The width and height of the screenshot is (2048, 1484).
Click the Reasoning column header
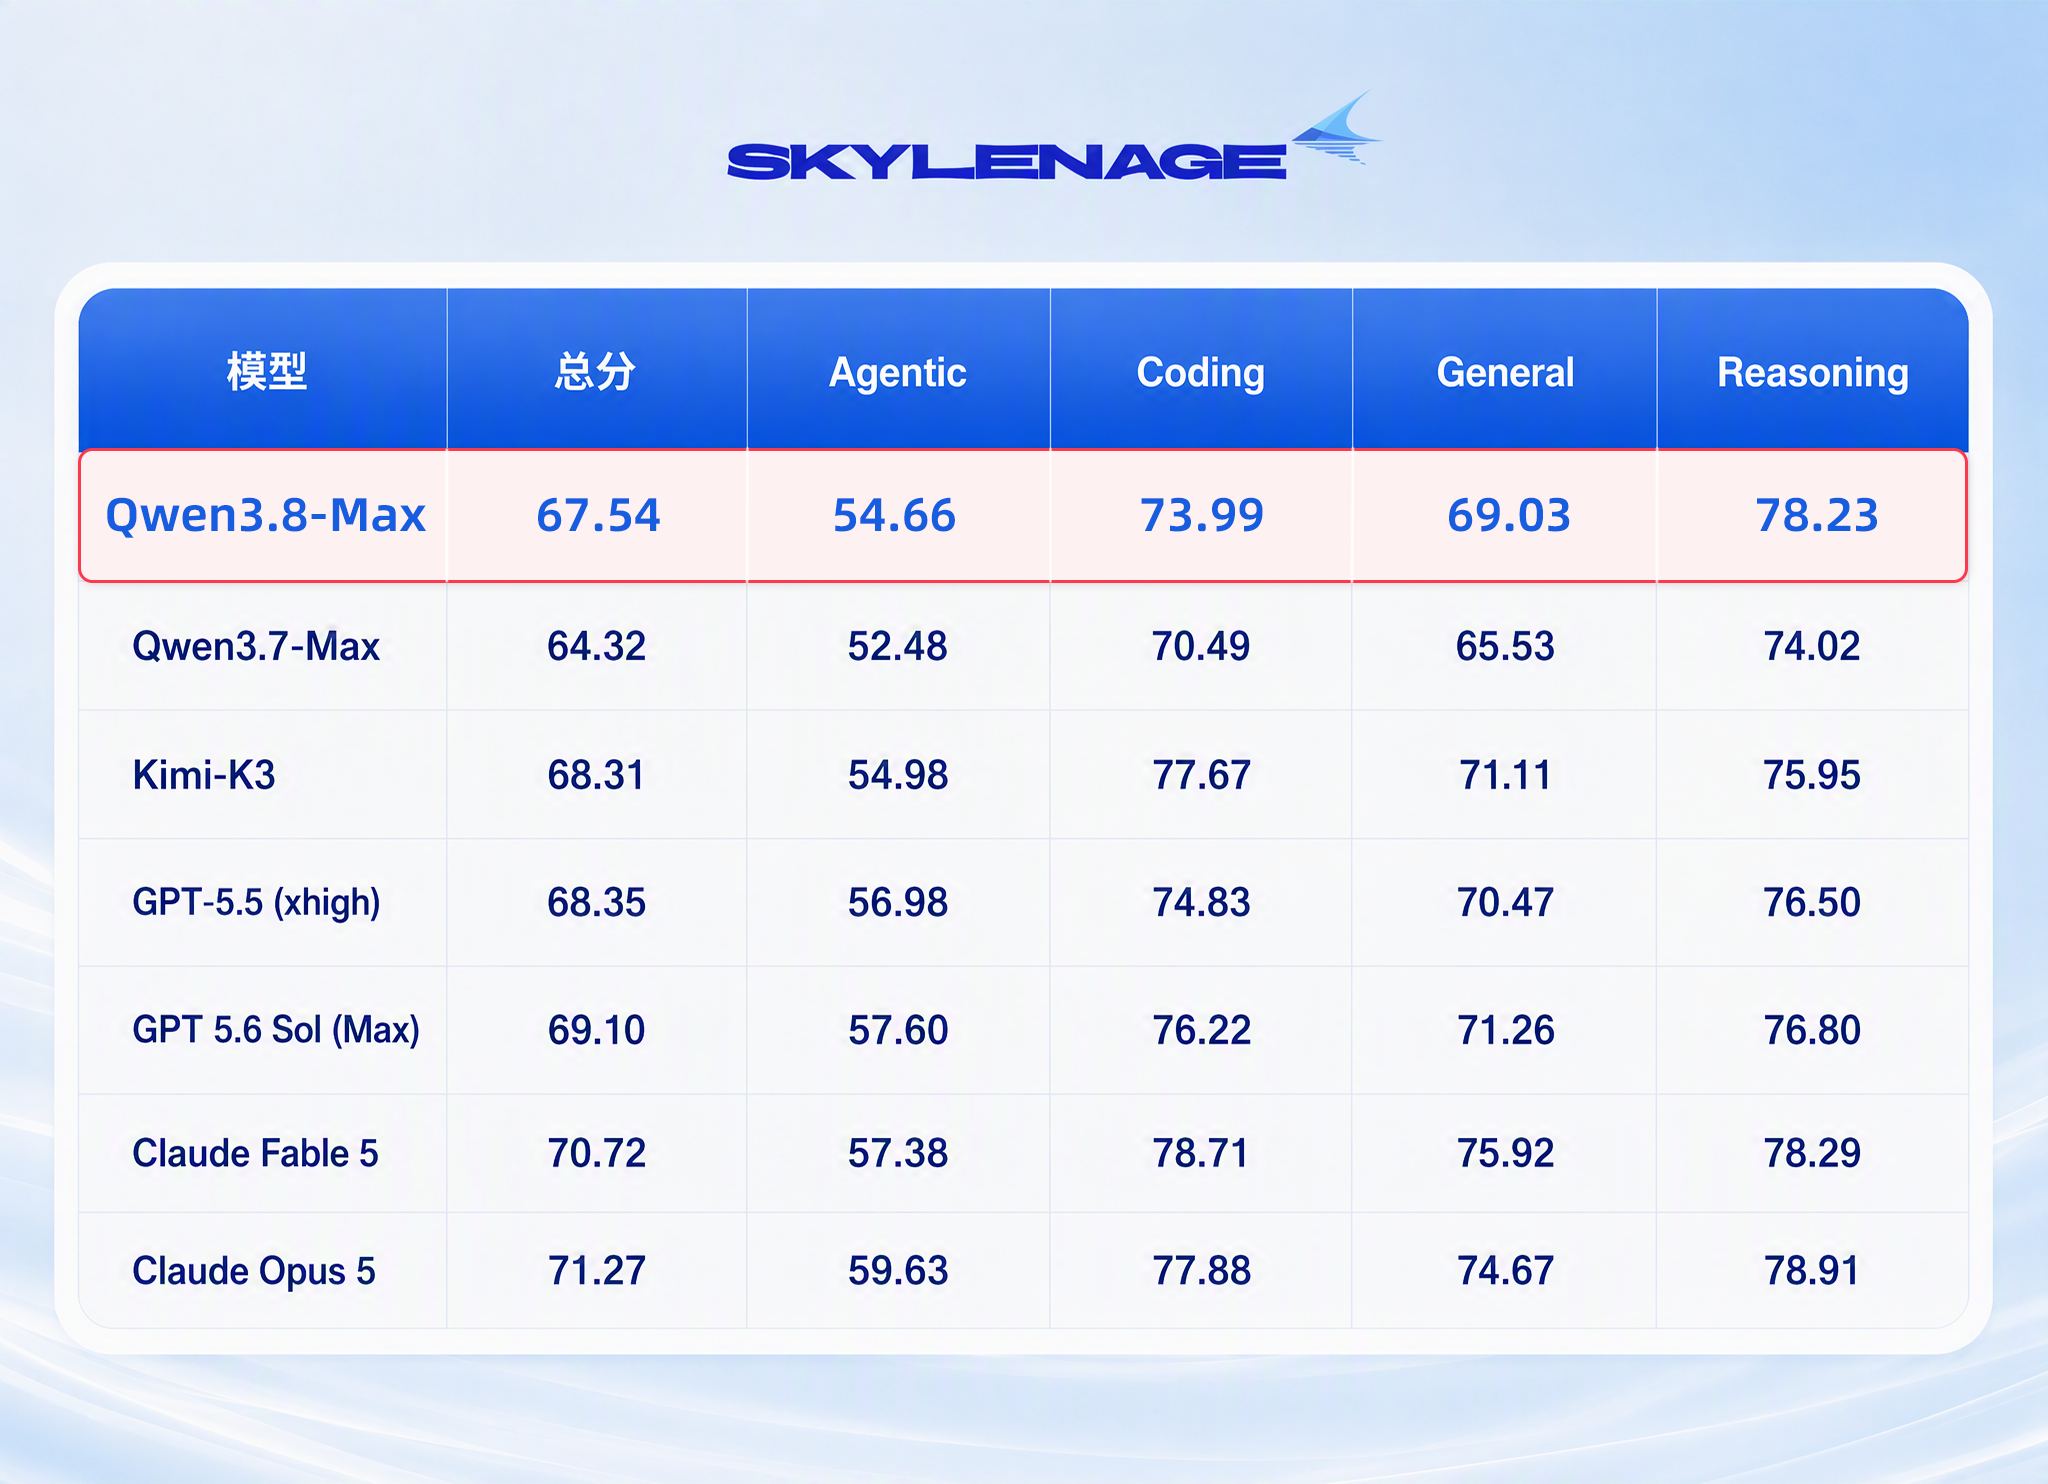point(1813,373)
